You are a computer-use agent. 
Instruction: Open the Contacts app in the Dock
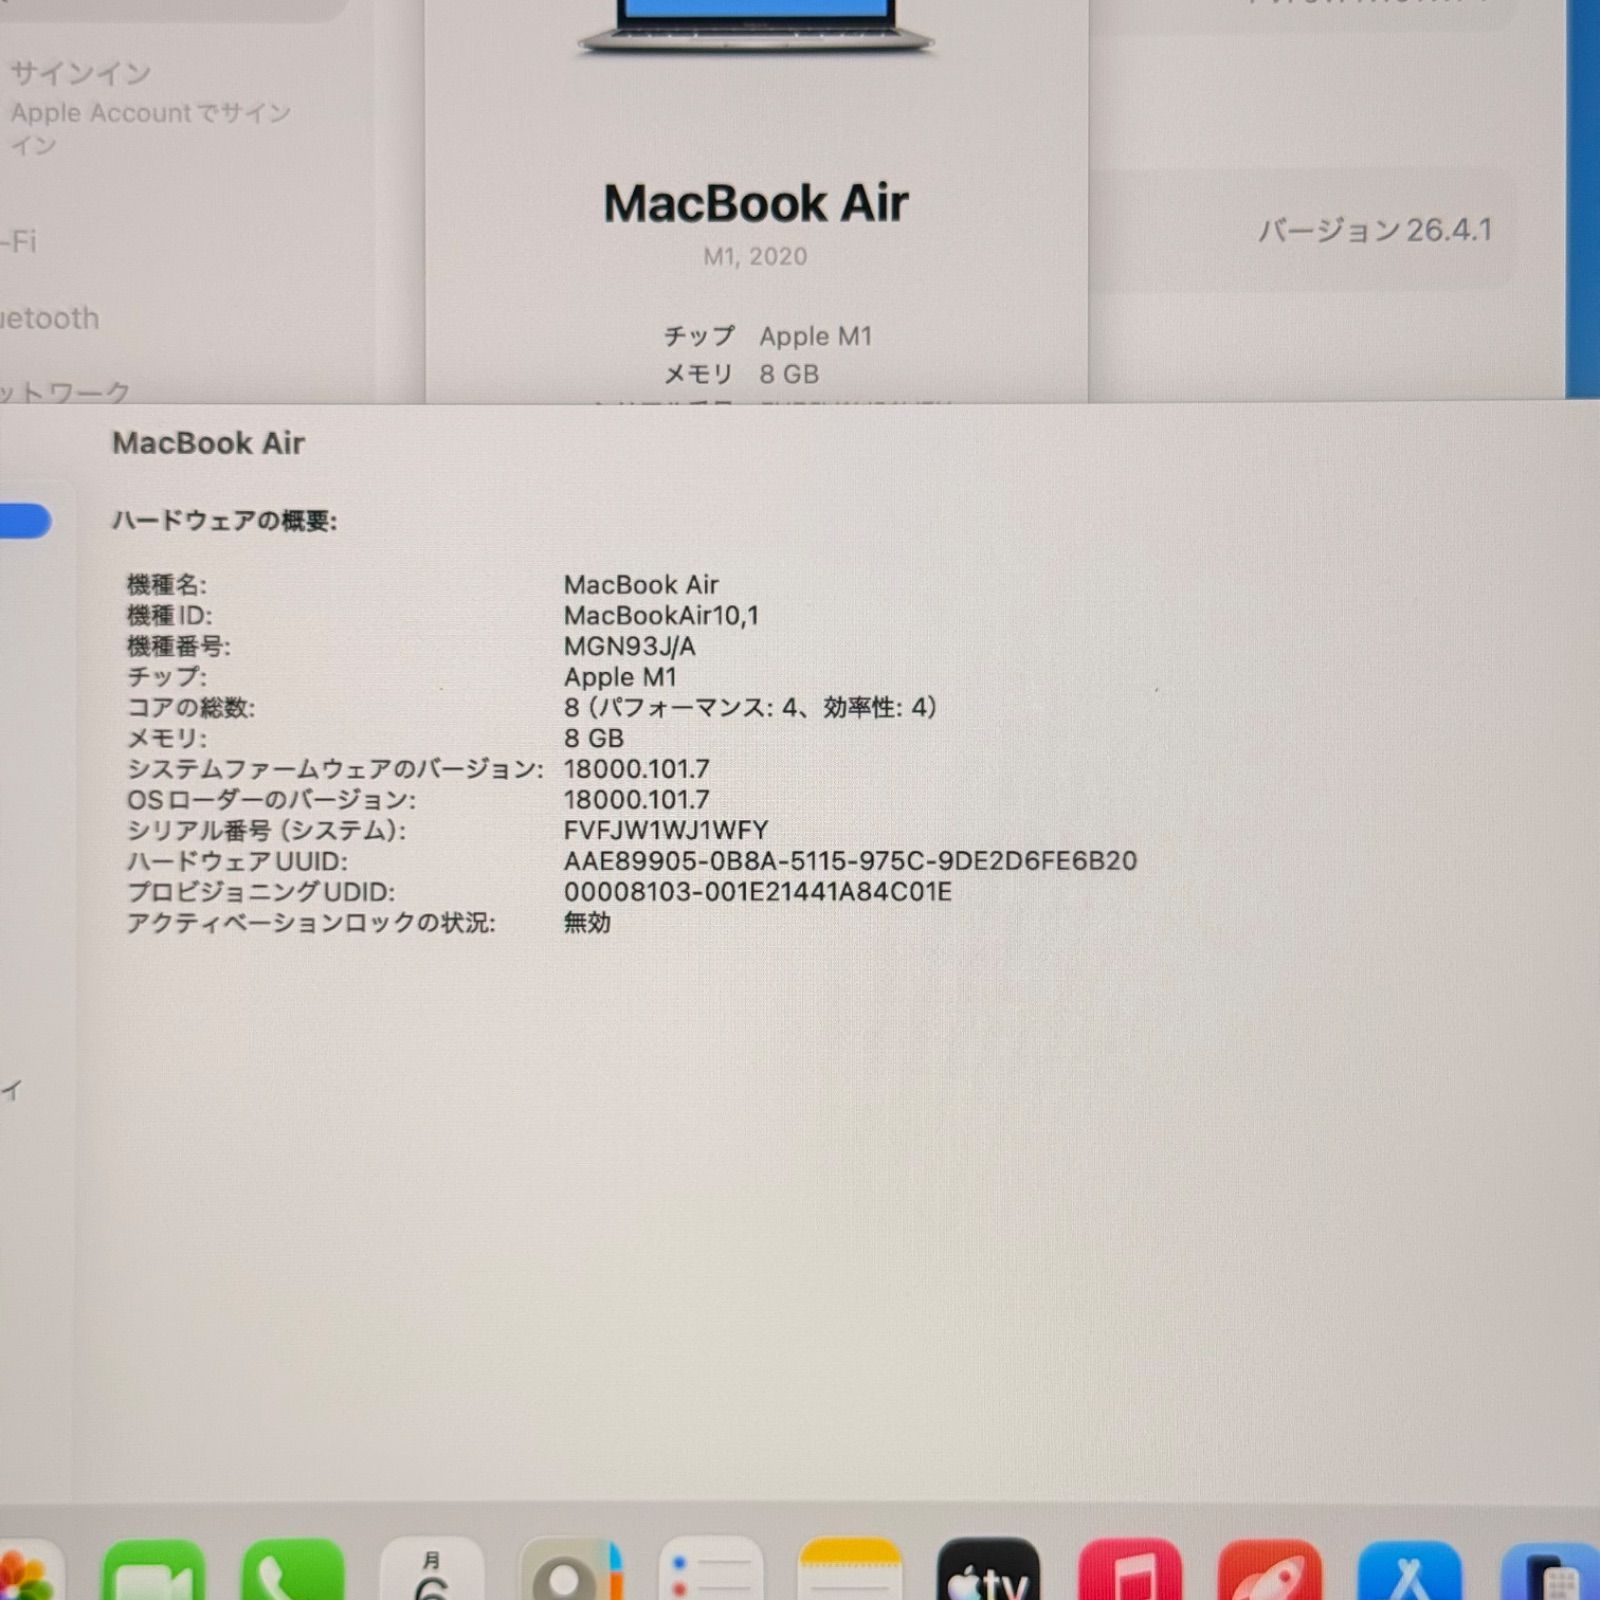pos(571,1570)
